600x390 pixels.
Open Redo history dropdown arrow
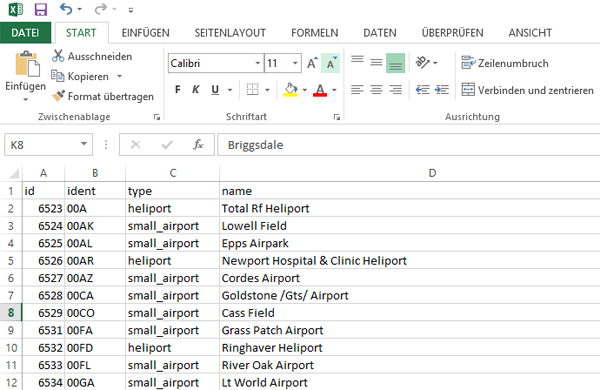click(114, 9)
